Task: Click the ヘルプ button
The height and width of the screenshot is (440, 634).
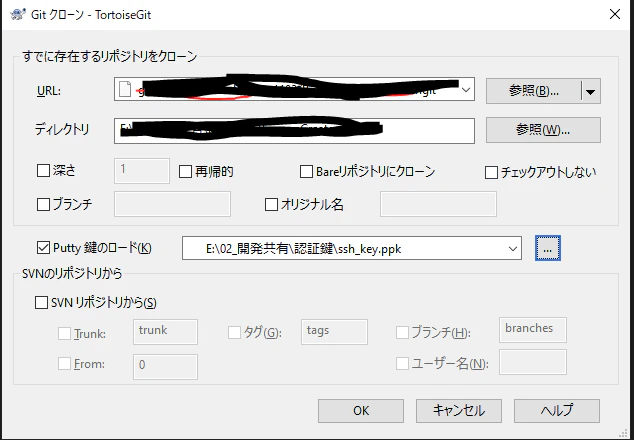Action: pos(557,411)
